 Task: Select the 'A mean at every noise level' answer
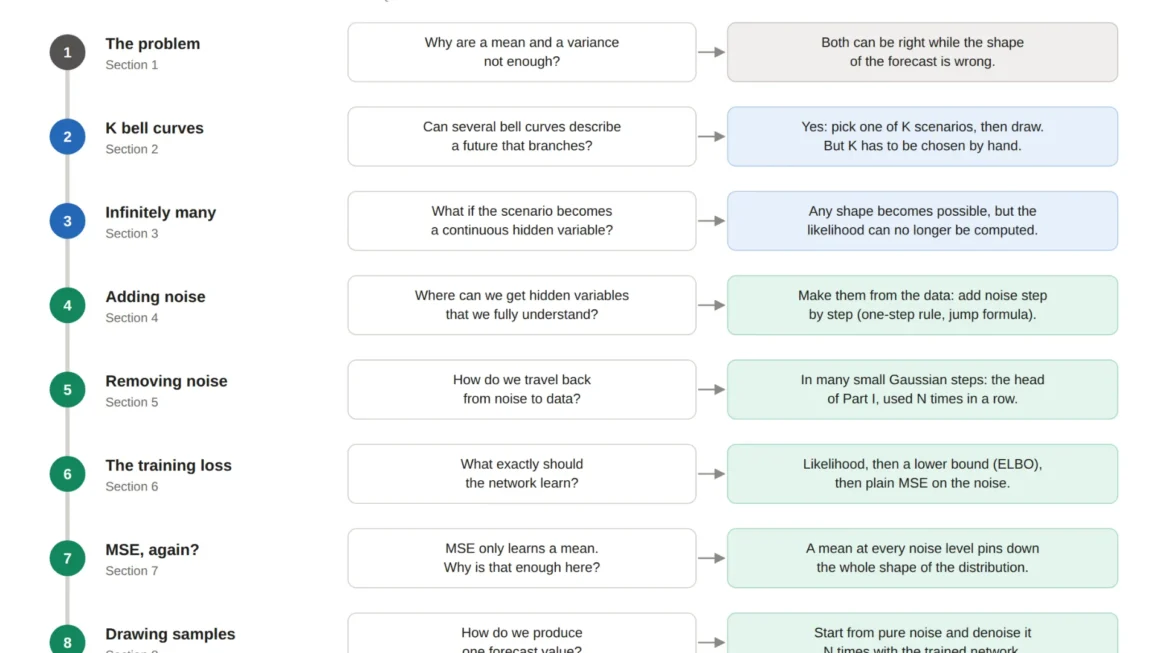tap(922, 558)
